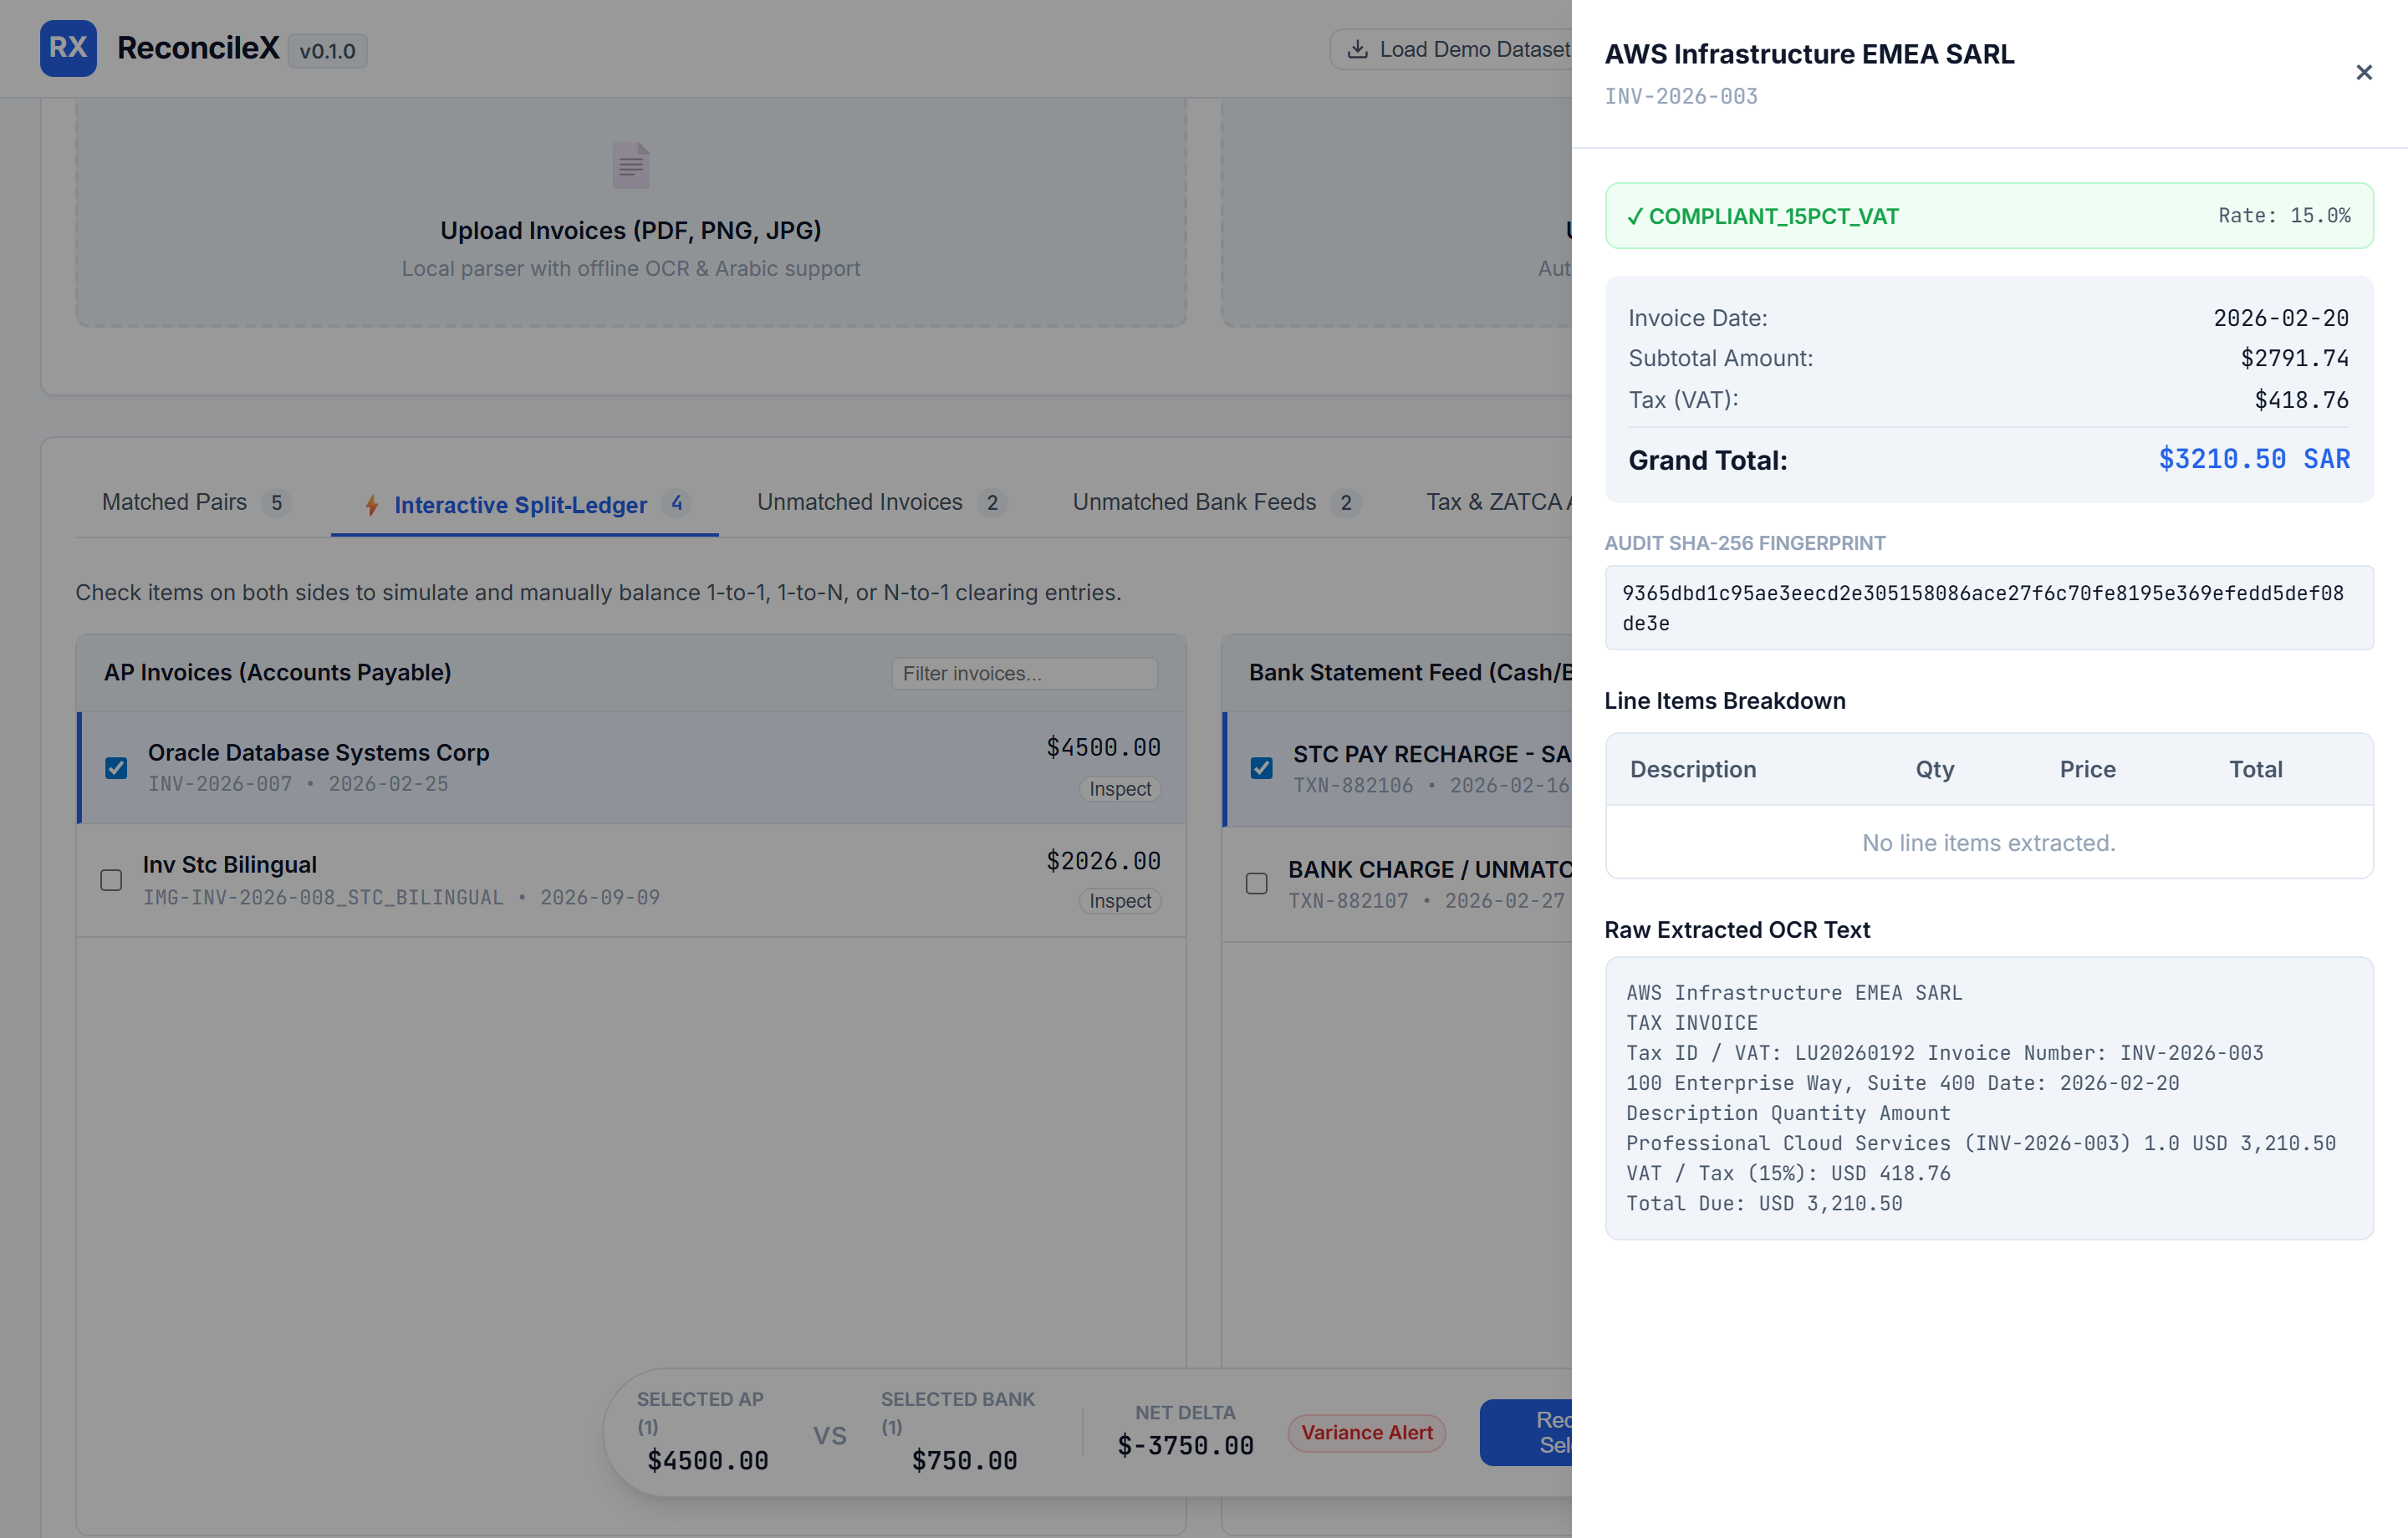2408x1538 pixels.
Task: Click the audit SHA-256 fingerprint hash box
Action: [x=1988, y=608]
